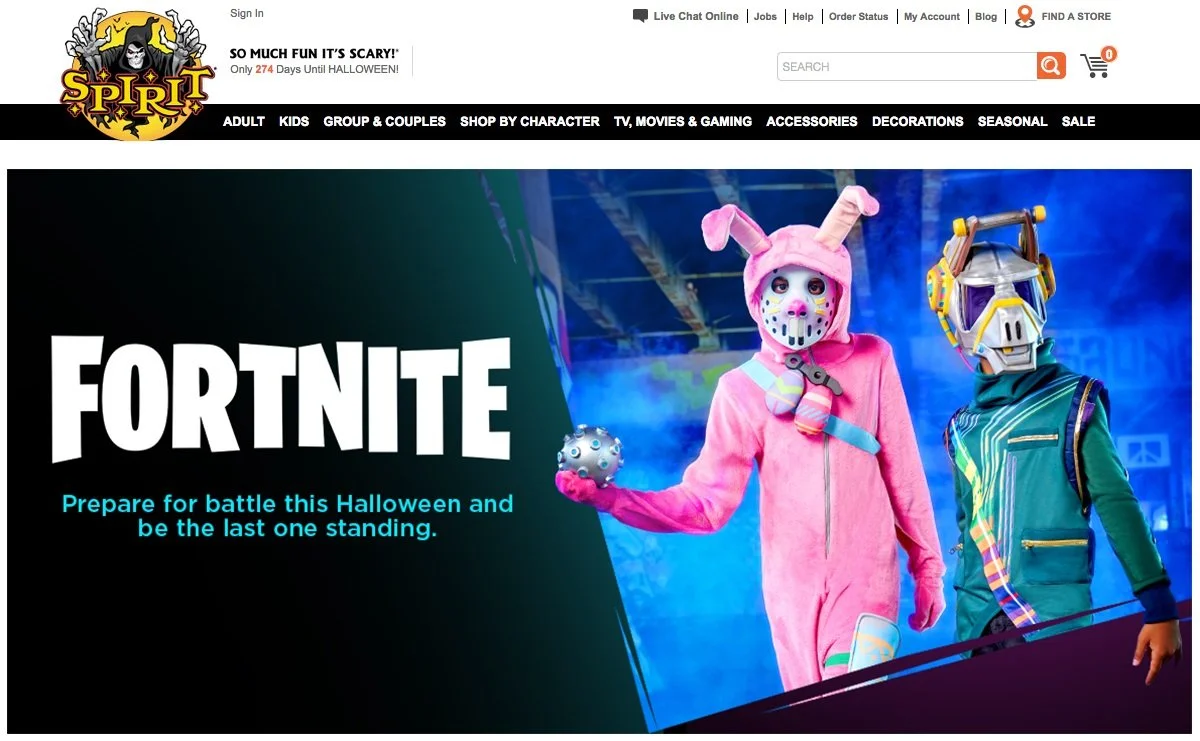1200x741 pixels.
Task: Open the Jobs link
Action: point(765,16)
